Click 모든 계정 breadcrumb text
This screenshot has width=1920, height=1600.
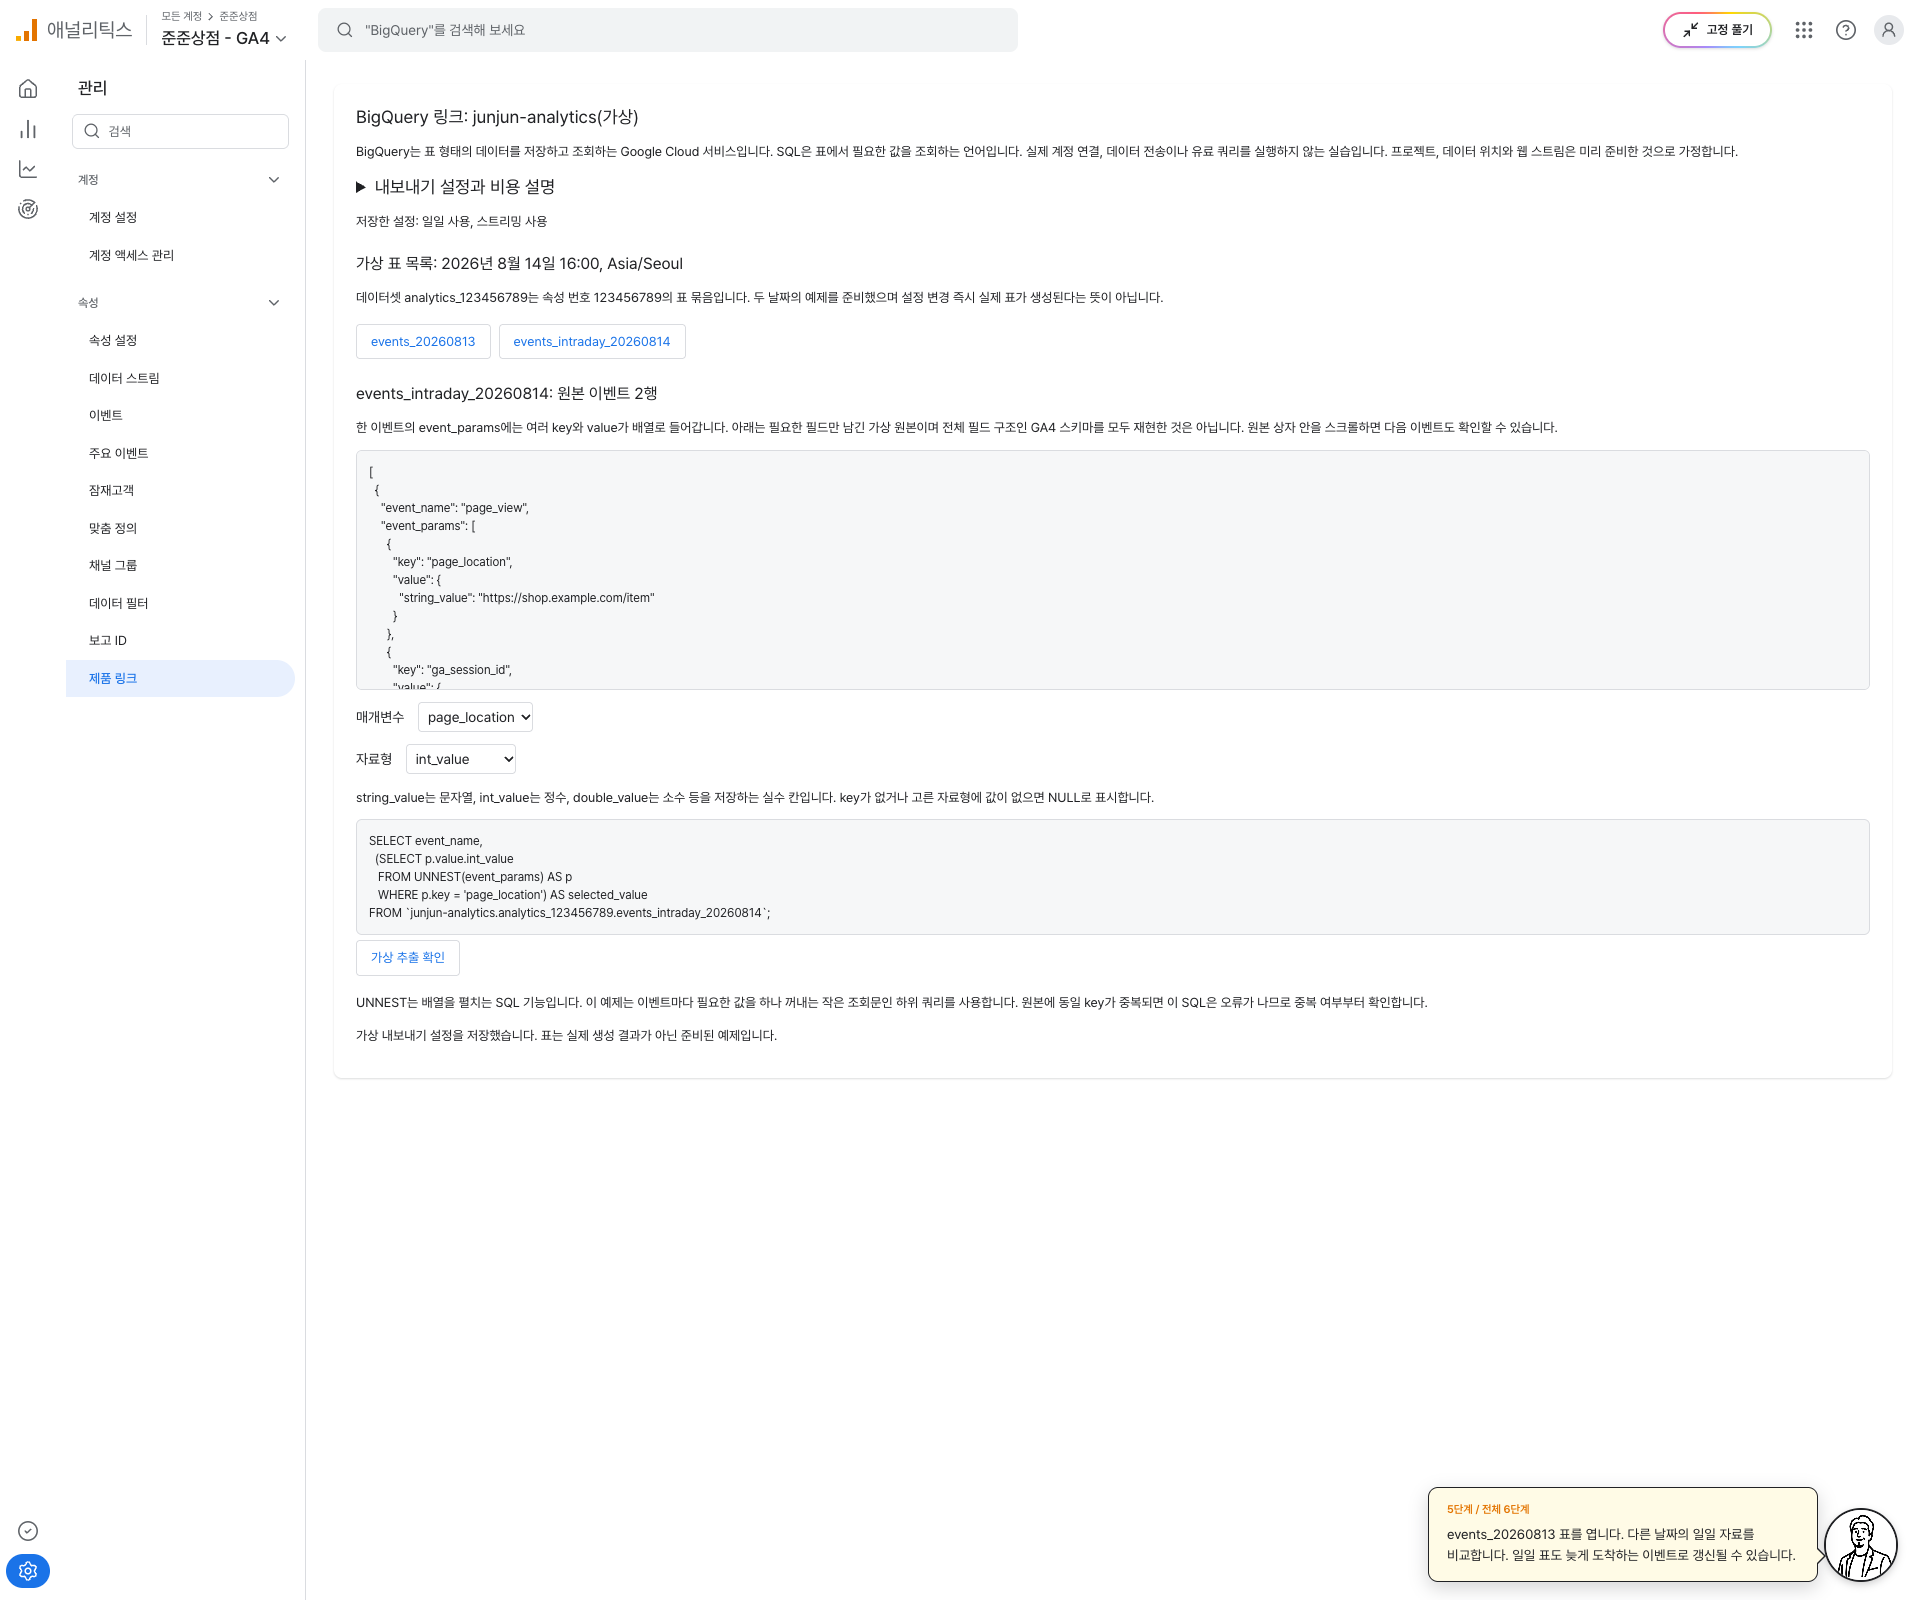181,16
